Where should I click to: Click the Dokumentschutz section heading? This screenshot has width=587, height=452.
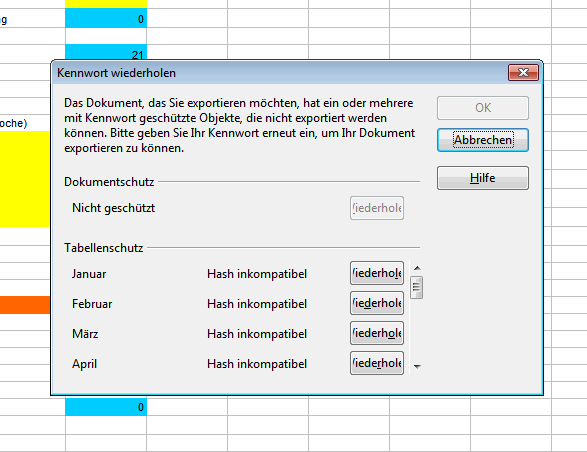pos(109,182)
